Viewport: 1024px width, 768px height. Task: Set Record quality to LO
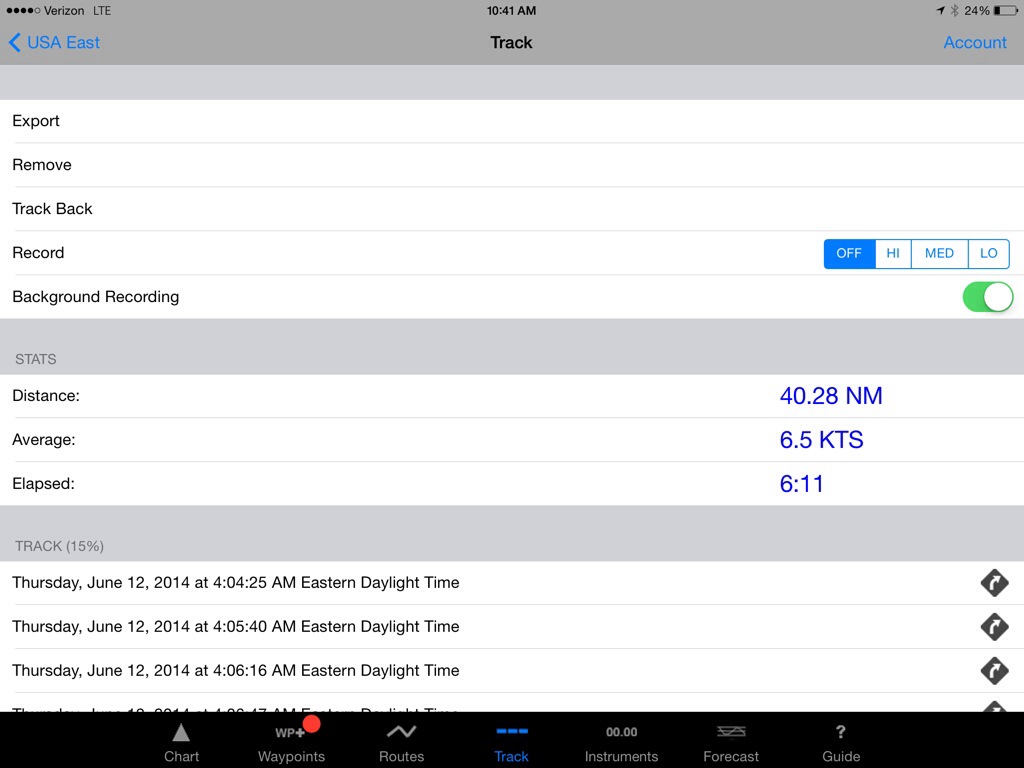point(988,253)
